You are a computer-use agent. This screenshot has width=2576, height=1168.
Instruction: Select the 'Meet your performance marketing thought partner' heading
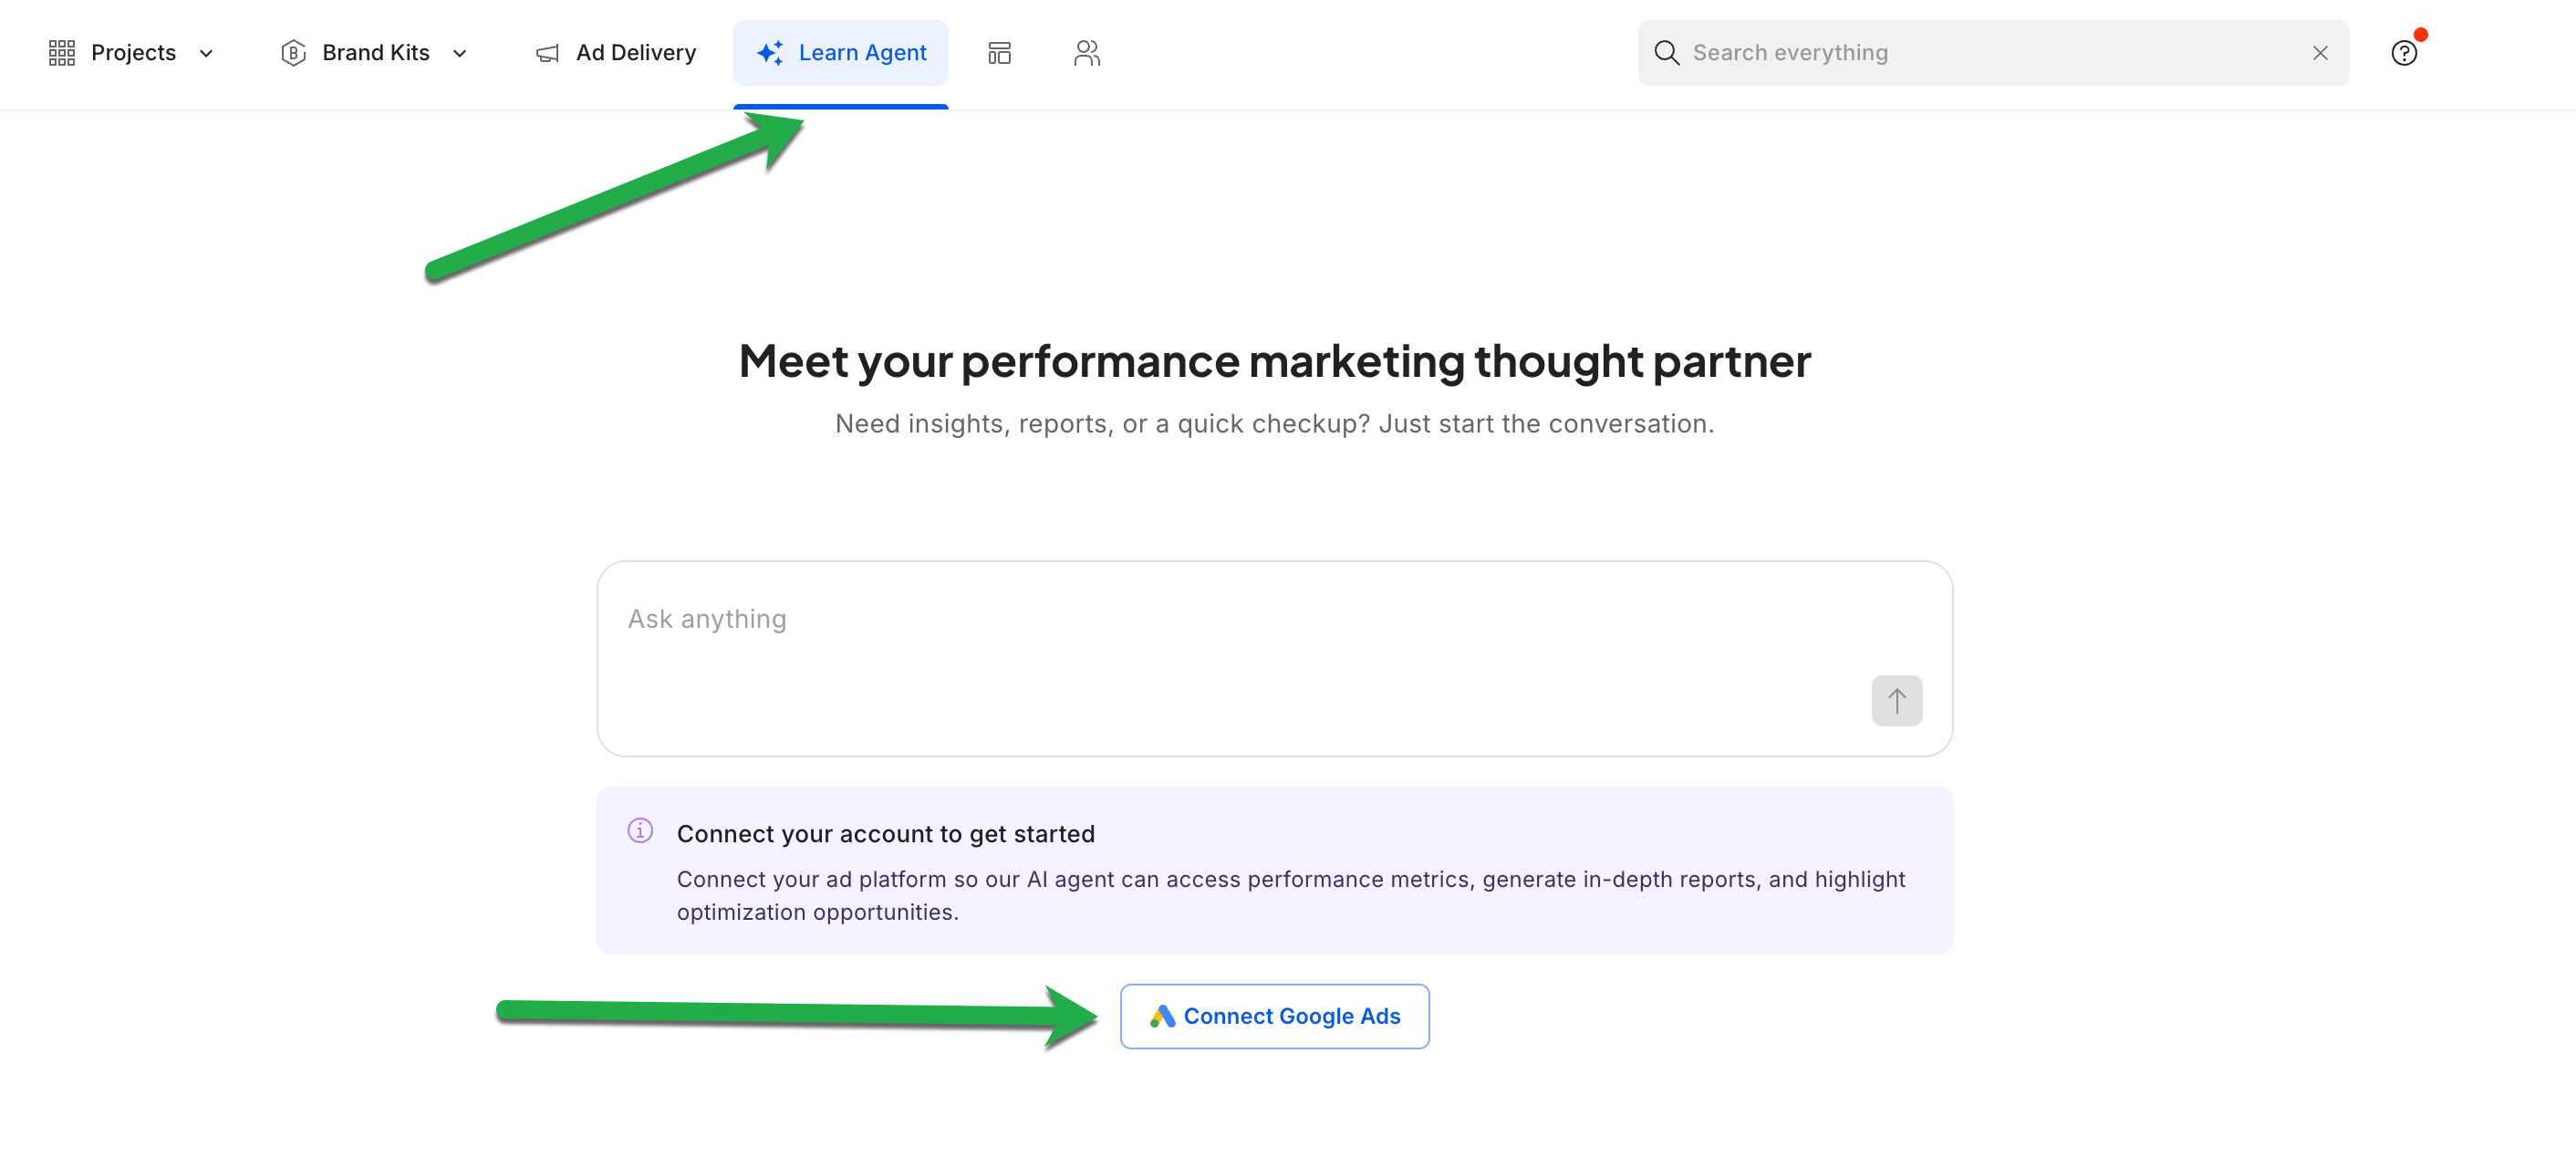coord(1274,361)
